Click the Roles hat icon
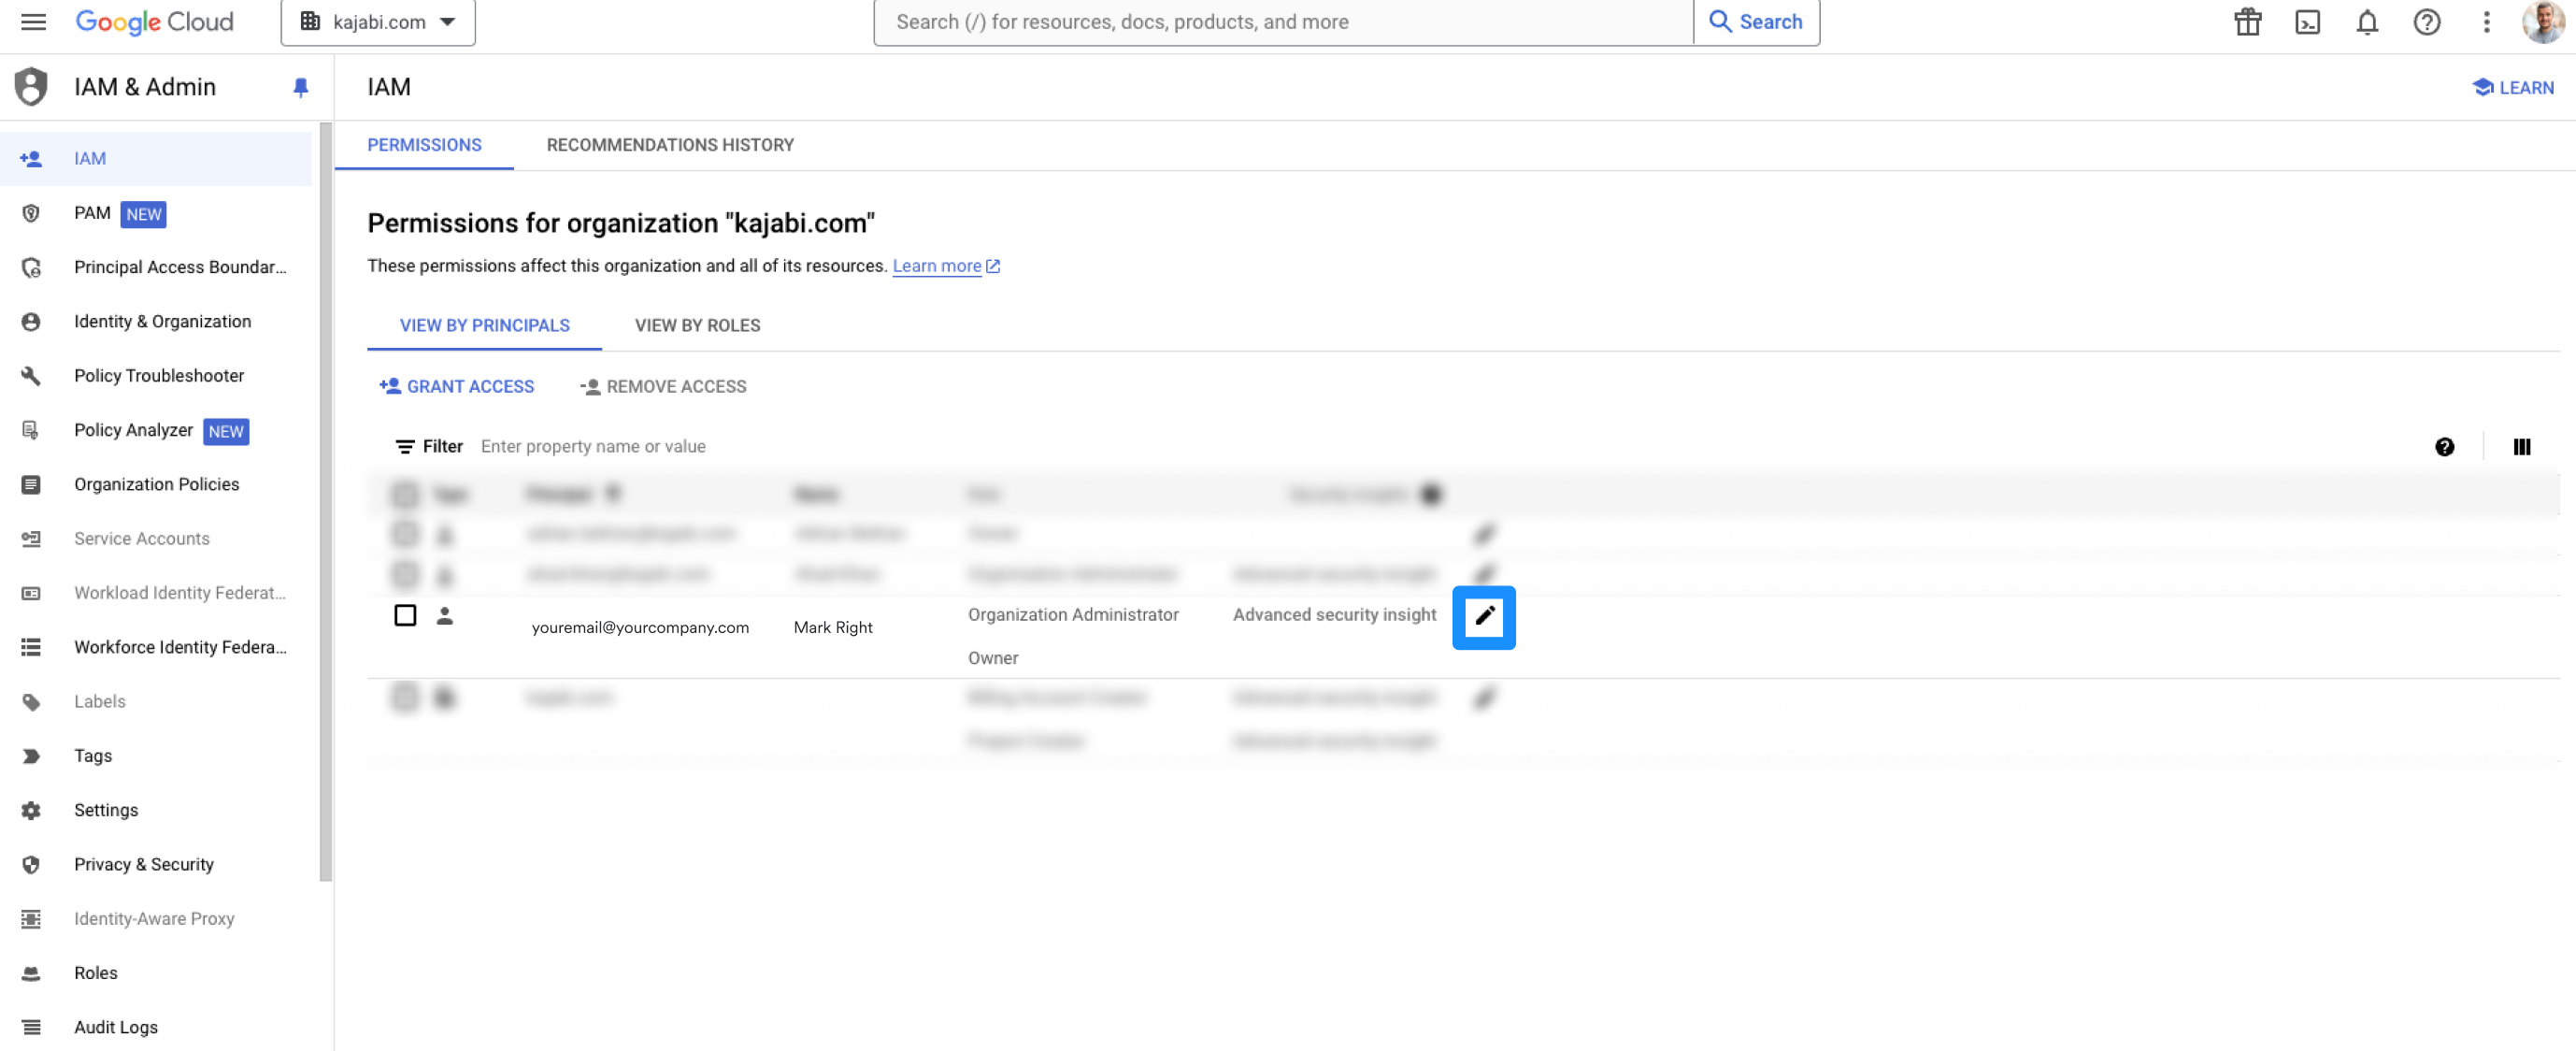 coord(31,973)
